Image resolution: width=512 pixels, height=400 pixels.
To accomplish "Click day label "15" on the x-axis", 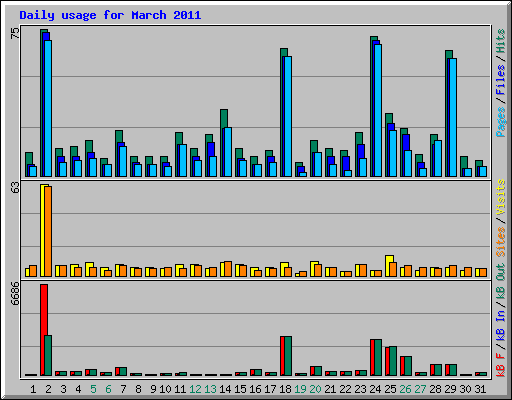I will point(240,389).
